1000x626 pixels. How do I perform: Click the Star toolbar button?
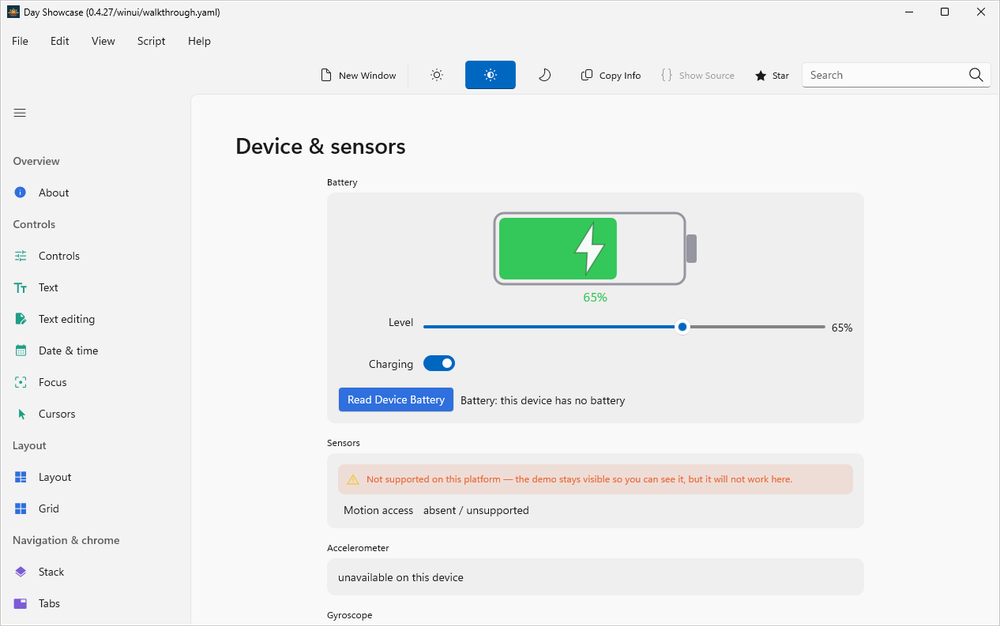(x=772, y=75)
